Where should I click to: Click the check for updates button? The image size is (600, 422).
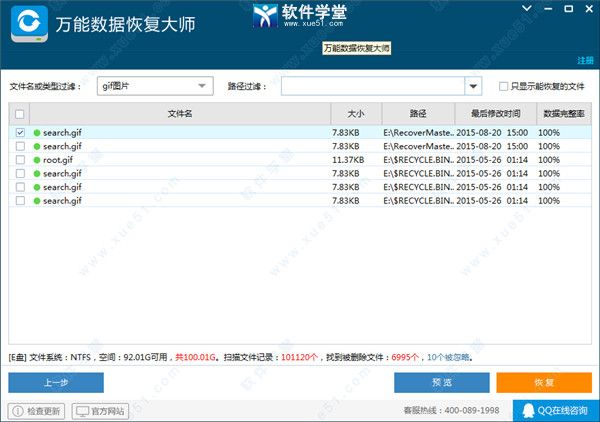coord(37,411)
